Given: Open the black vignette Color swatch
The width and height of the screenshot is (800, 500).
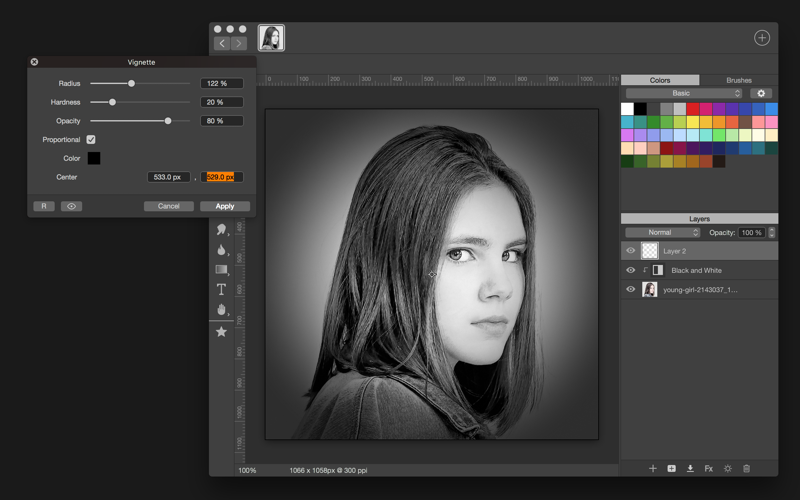Looking at the screenshot, I should click(x=93, y=158).
